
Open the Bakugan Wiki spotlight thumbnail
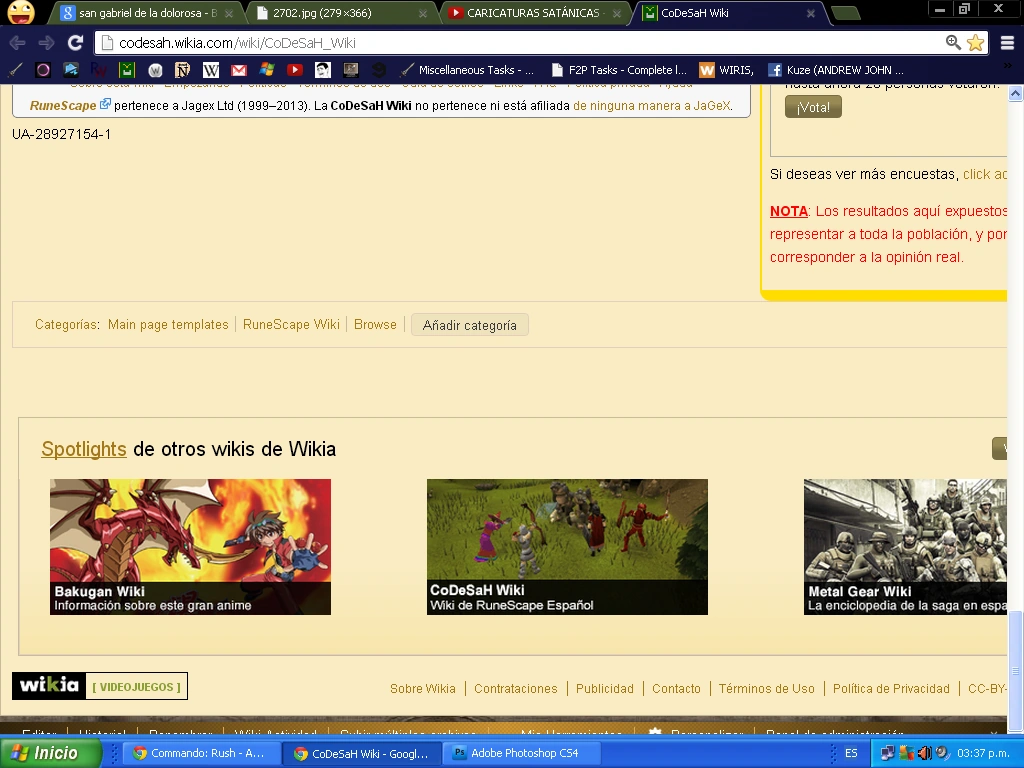tap(190, 547)
